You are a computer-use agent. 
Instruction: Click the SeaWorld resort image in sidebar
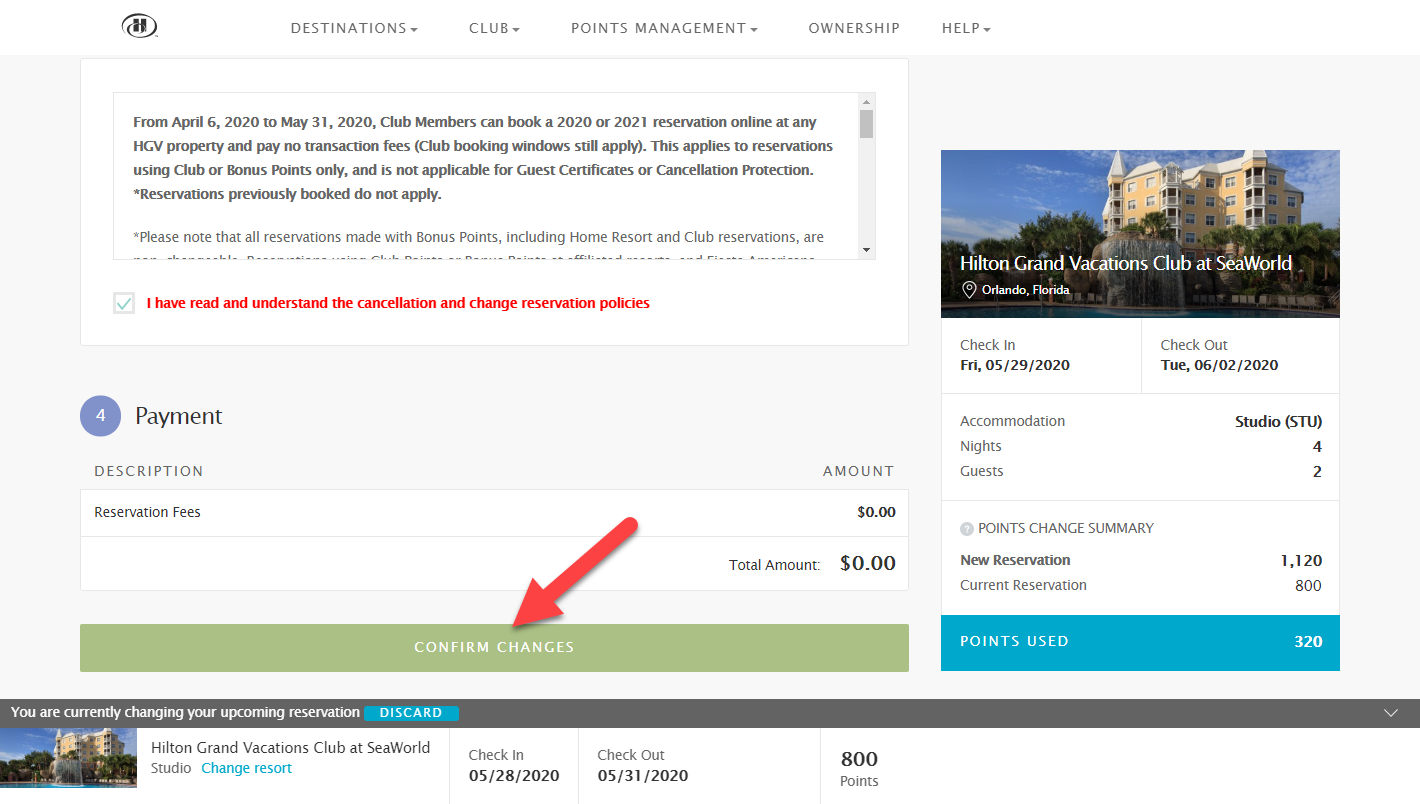pyautogui.click(x=1140, y=234)
